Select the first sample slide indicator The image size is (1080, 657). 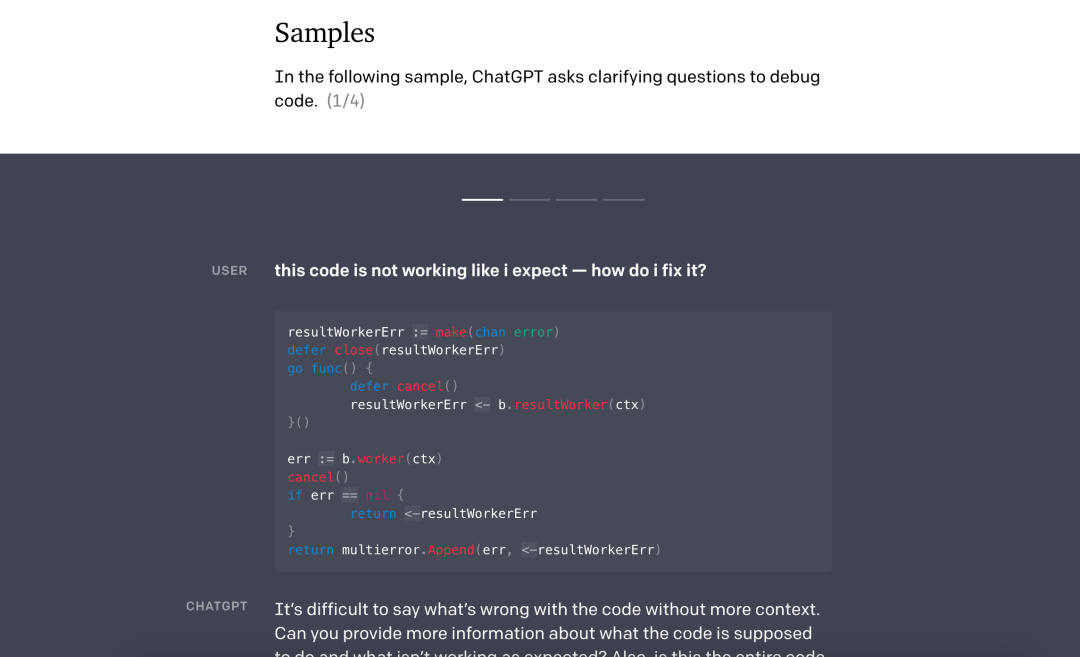coord(482,200)
